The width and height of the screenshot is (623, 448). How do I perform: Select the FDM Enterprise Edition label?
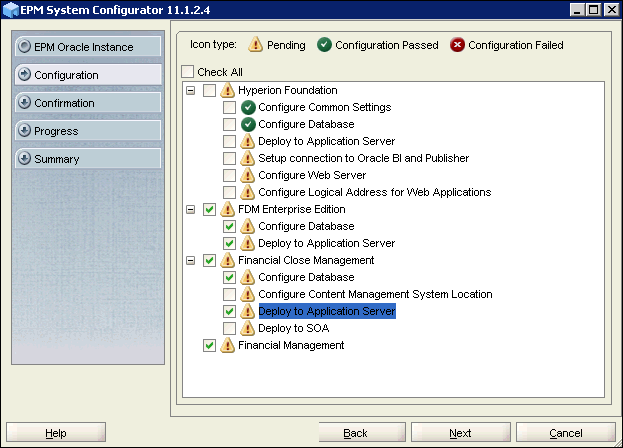(x=292, y=209)
